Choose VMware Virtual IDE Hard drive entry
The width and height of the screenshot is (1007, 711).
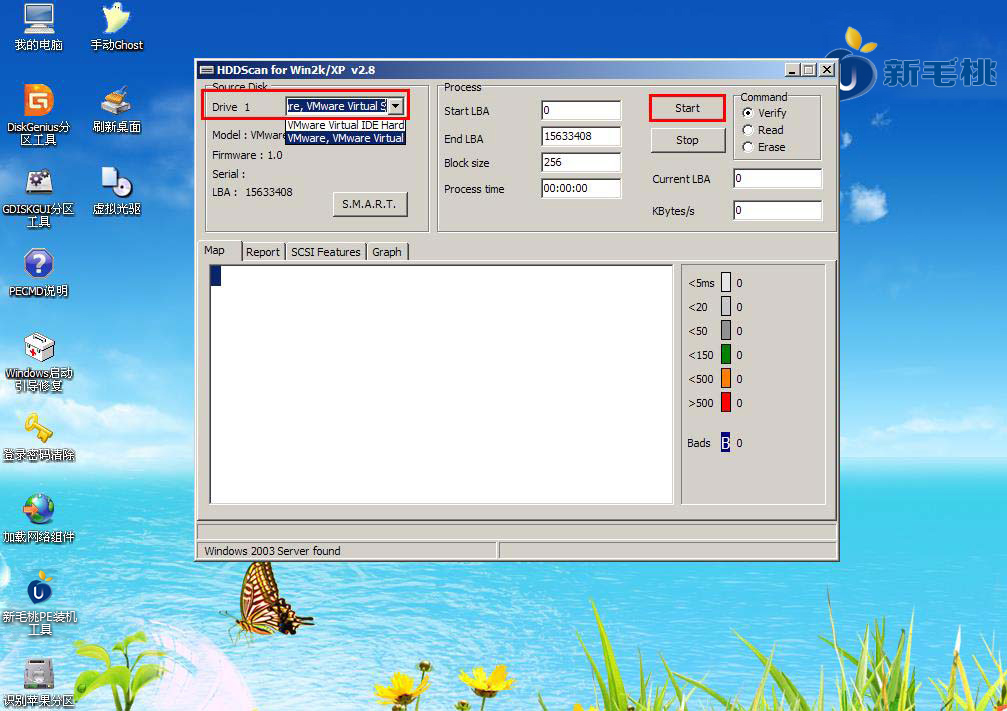[346, 125]
